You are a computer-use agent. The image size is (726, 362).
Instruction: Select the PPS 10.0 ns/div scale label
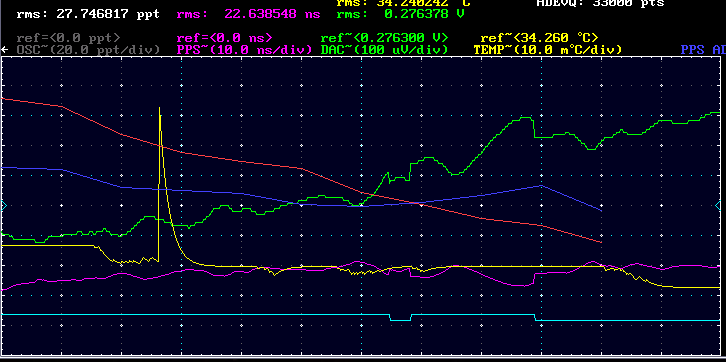(x=244, y=50)
